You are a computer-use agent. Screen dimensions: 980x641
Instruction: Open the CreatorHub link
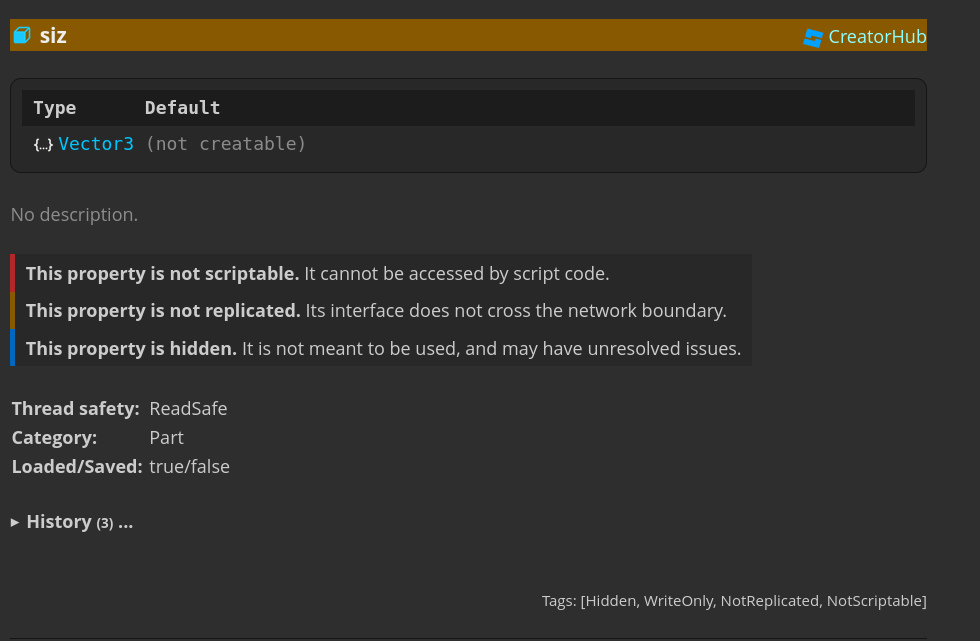(865, 37)
